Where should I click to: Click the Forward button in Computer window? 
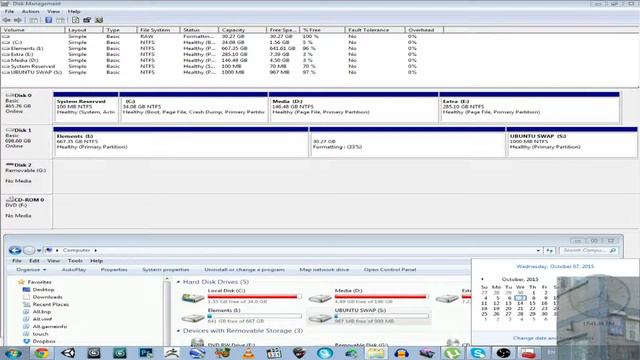[29, 250]
